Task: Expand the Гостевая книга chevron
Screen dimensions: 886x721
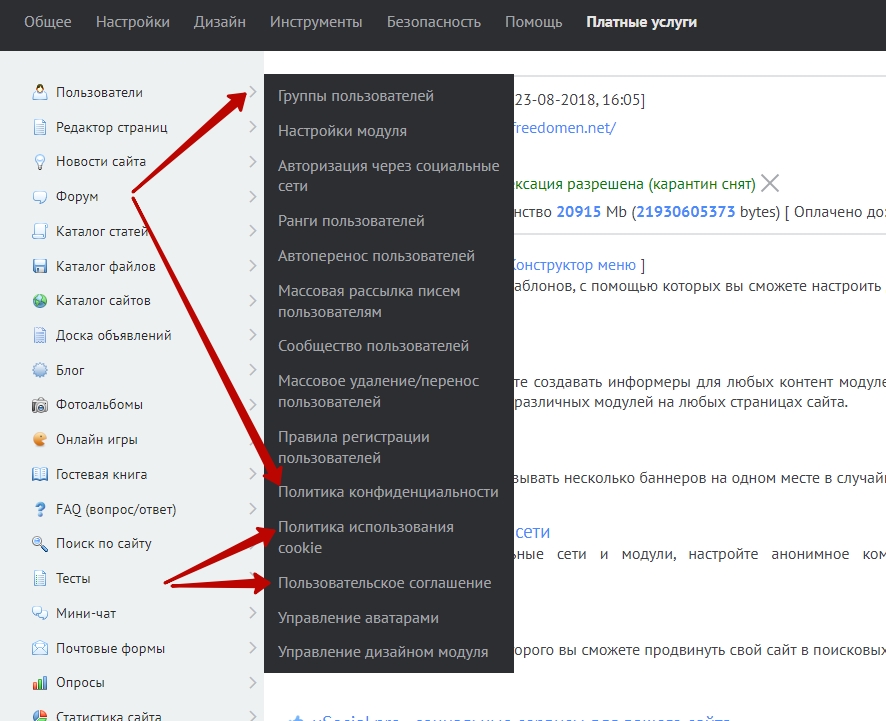Action: 252,474
